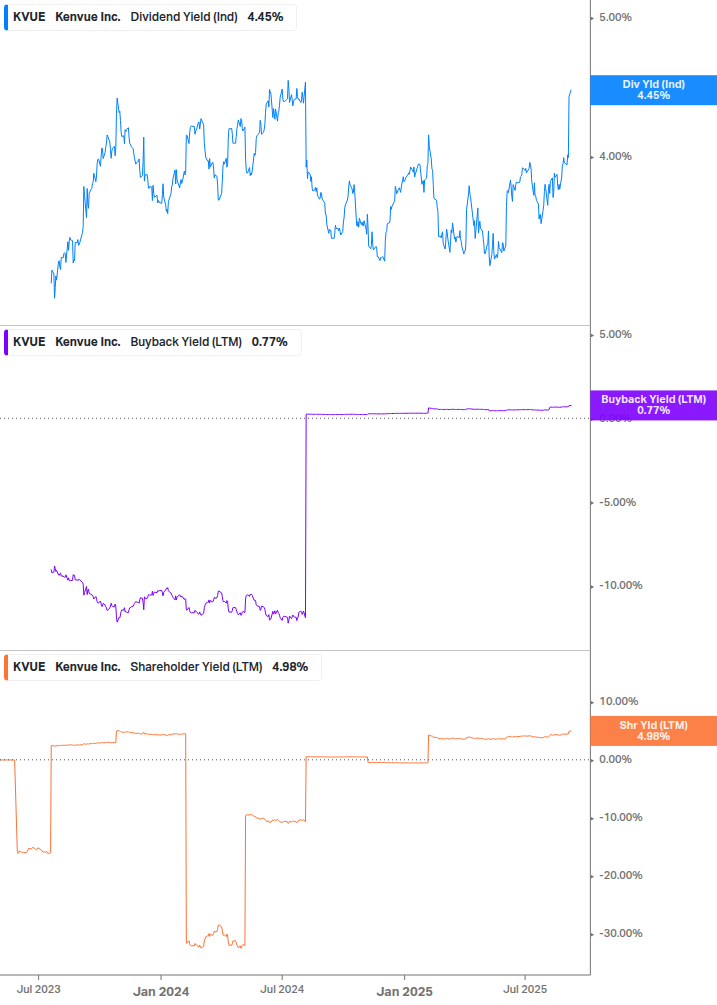
Task: Click the purple color bar beside Buyback Yield legend
Action: (x=6, y=342)
